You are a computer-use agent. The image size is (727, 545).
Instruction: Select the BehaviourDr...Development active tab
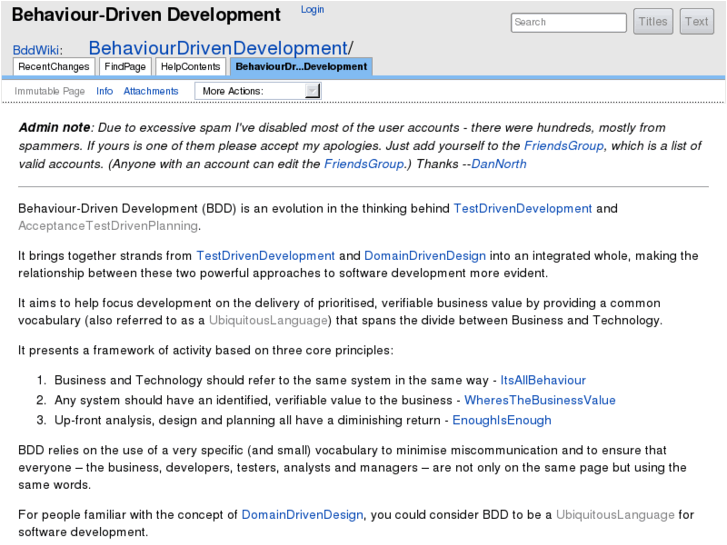[x=301, y=67]
